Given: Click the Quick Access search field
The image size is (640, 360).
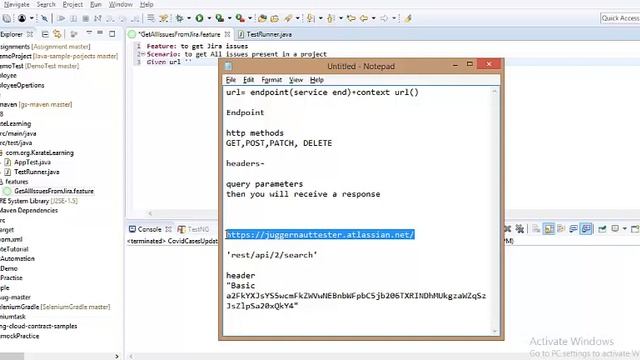Looking at the screenshot, I should coord(620,18).
